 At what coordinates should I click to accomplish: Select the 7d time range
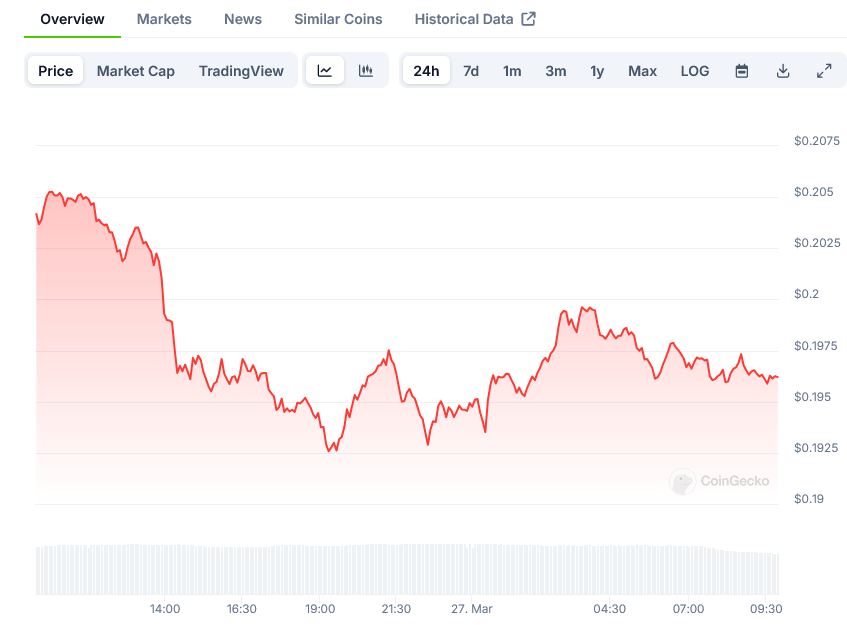pyautogui.click(x=471, y=71)
